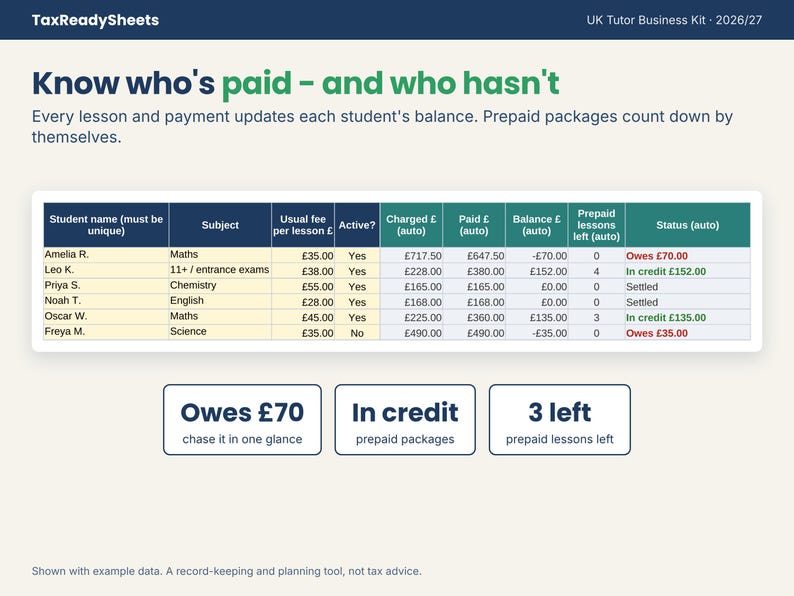Click Amelia R.'s 'Yes' active cell
Viewport: 794px width, 596px height.
(357, 256)
